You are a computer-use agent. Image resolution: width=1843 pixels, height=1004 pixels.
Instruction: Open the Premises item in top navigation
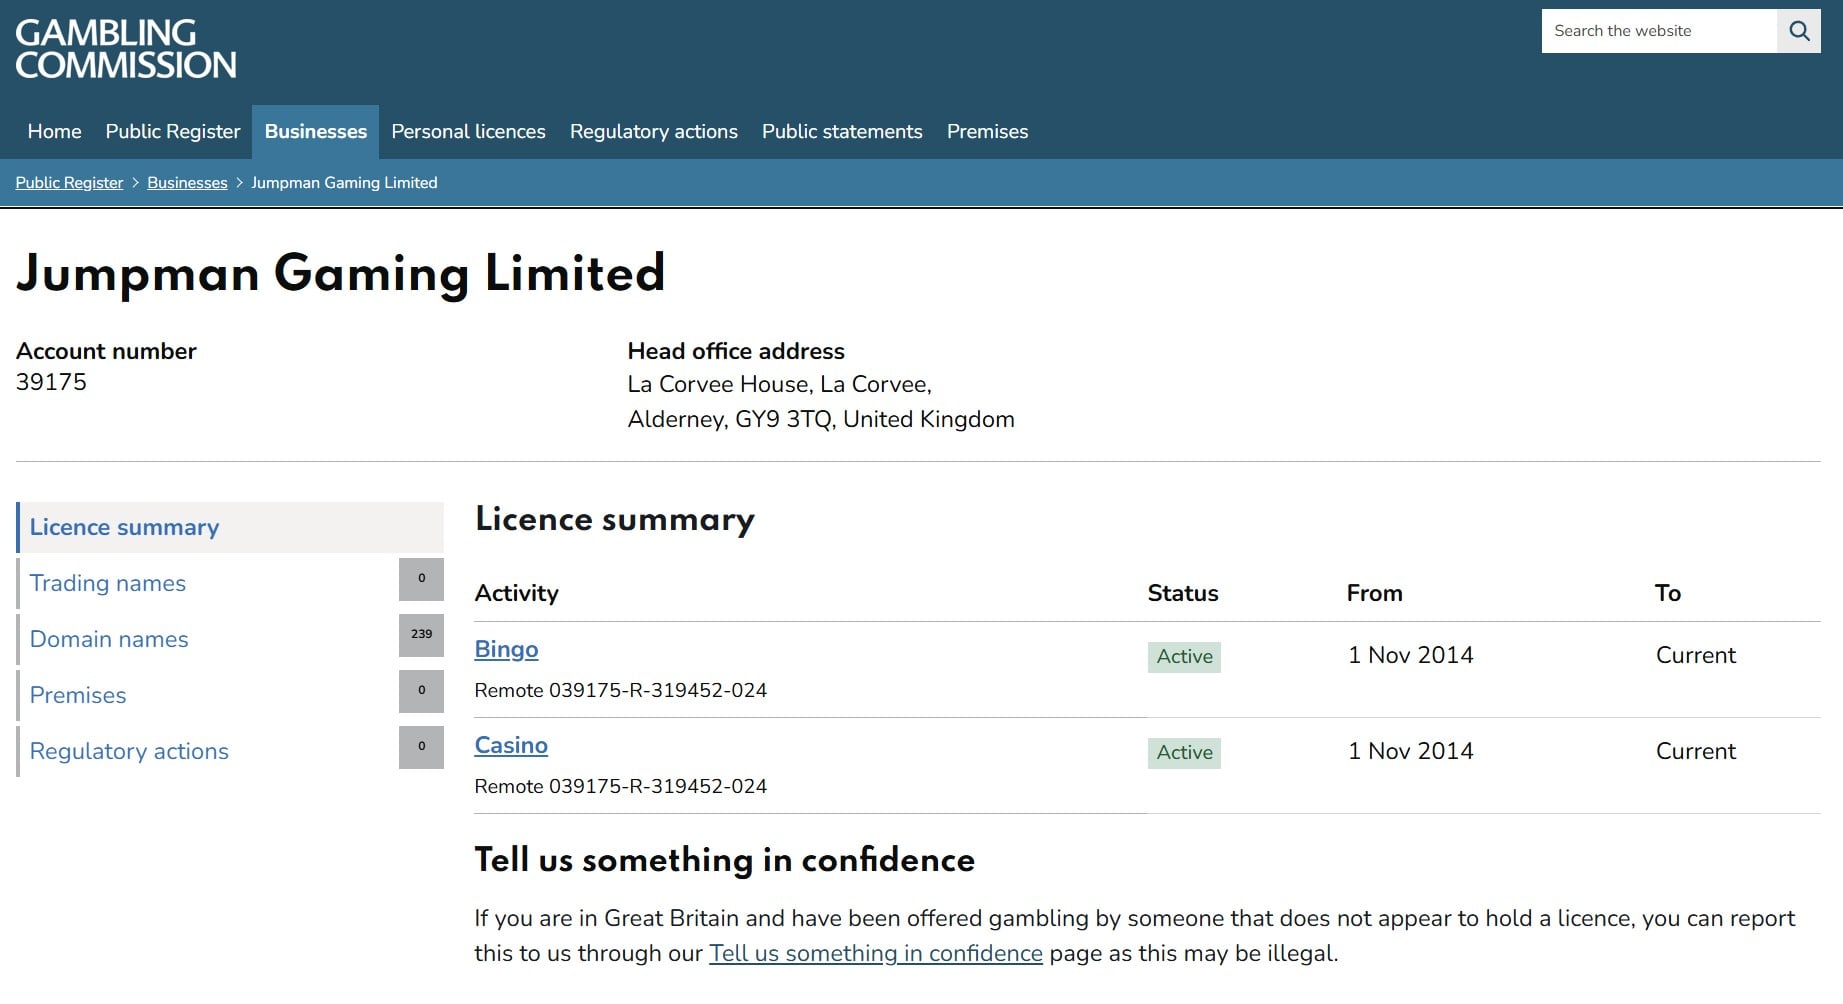coord(987,131)
